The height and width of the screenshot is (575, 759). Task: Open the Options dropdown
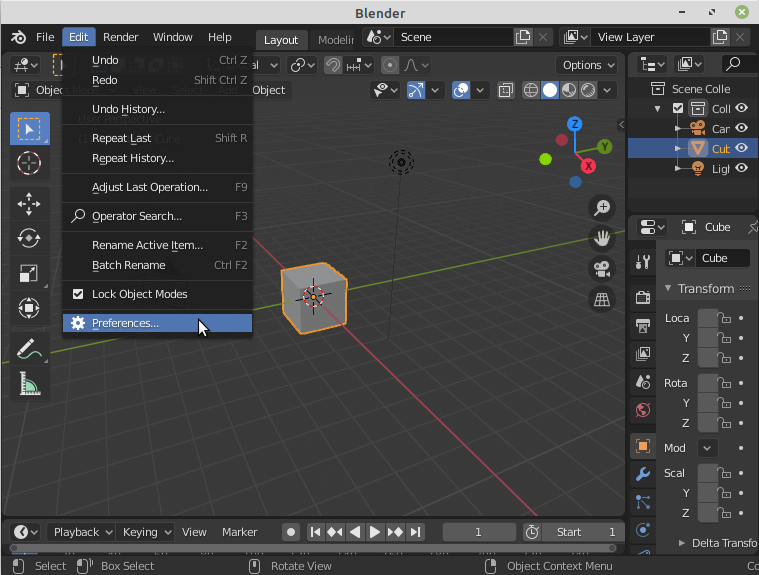tap(587, 65)
